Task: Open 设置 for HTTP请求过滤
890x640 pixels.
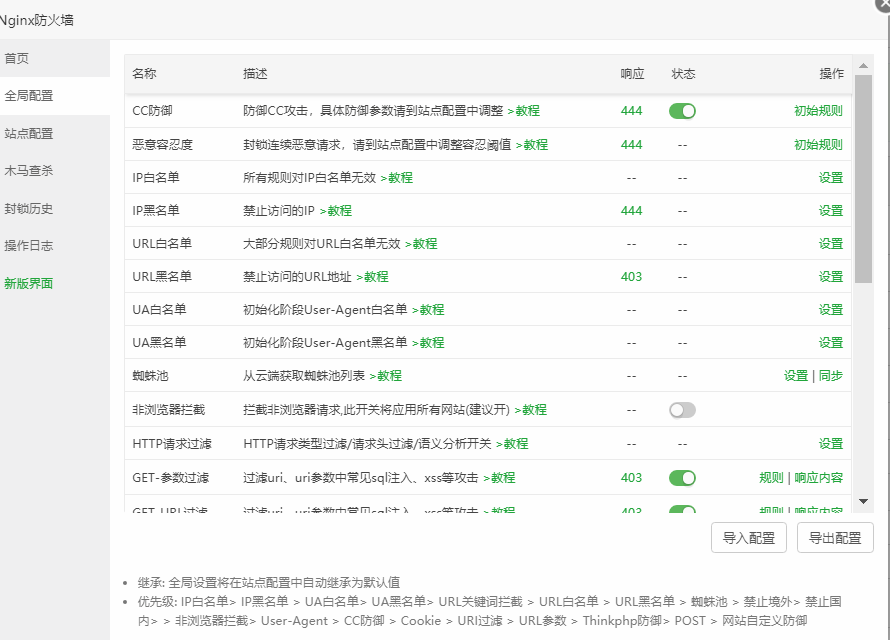Action: coord(831,444)
